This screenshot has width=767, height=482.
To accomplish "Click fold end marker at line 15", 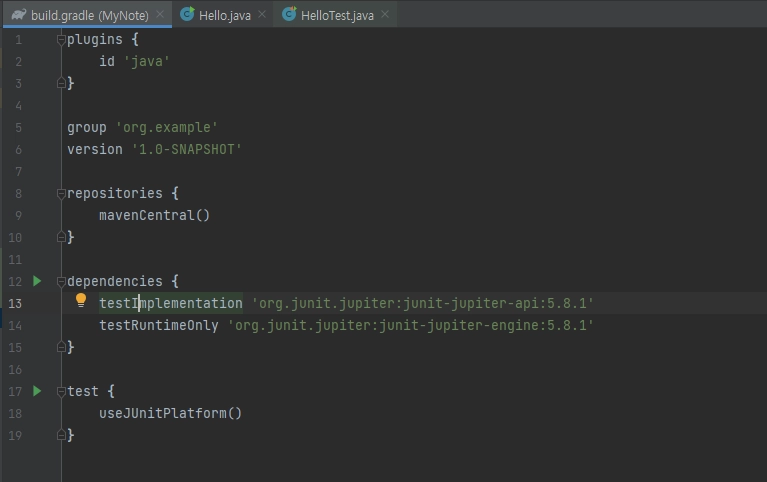I will (61, 347).
